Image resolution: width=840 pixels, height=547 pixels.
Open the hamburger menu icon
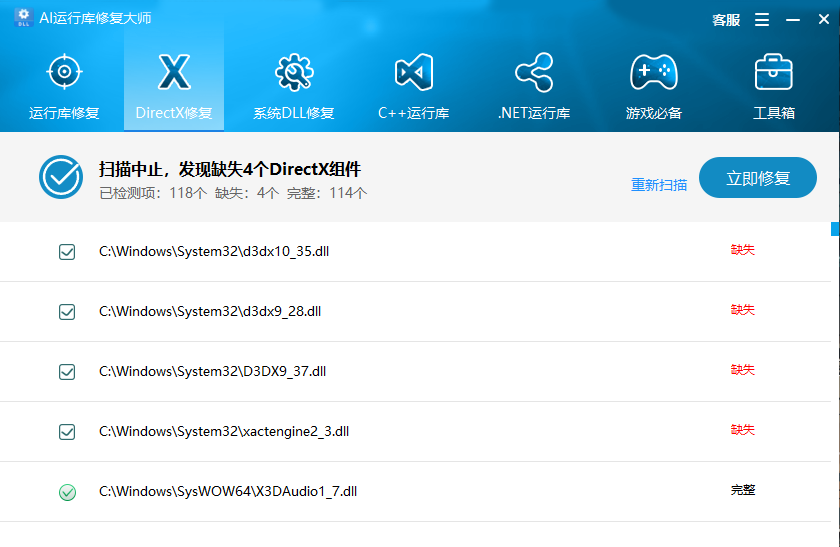762,20
